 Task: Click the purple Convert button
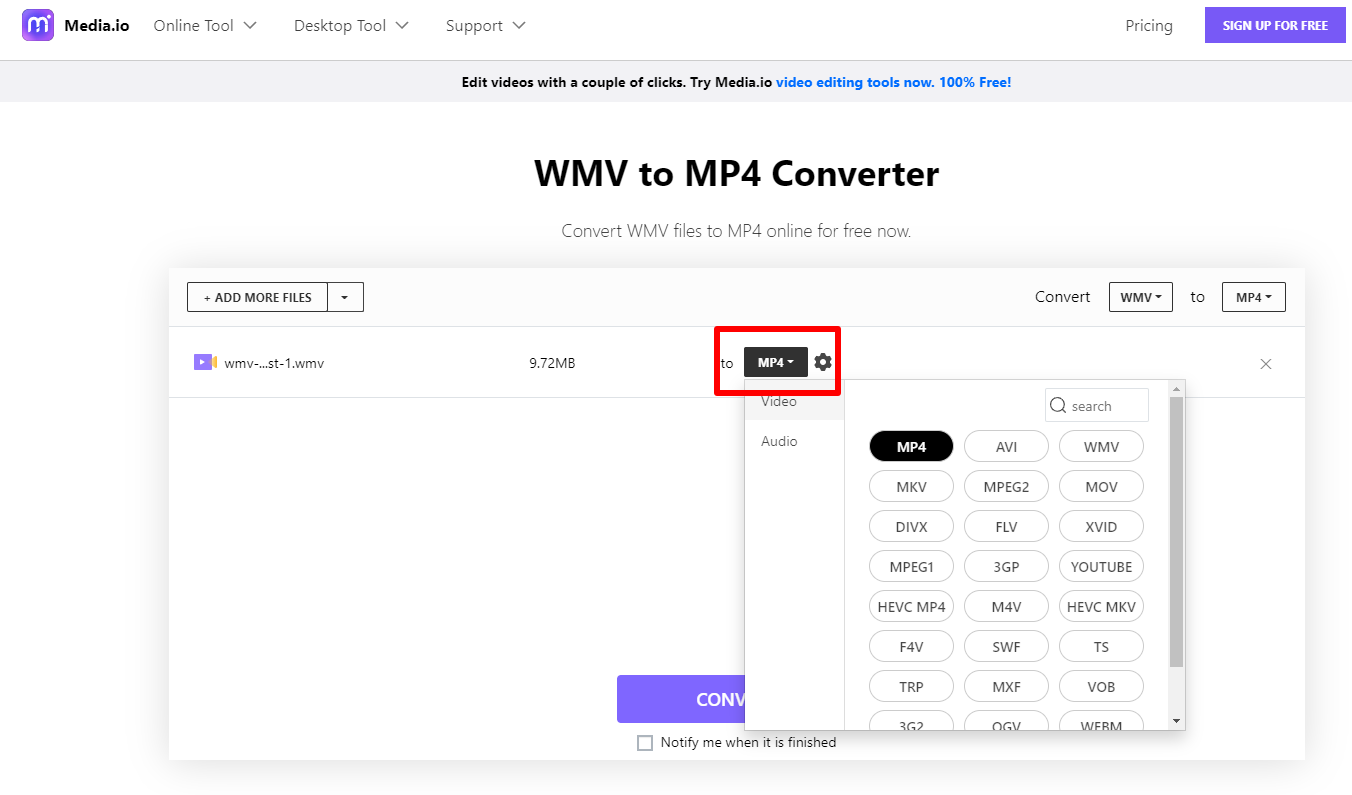681,699
